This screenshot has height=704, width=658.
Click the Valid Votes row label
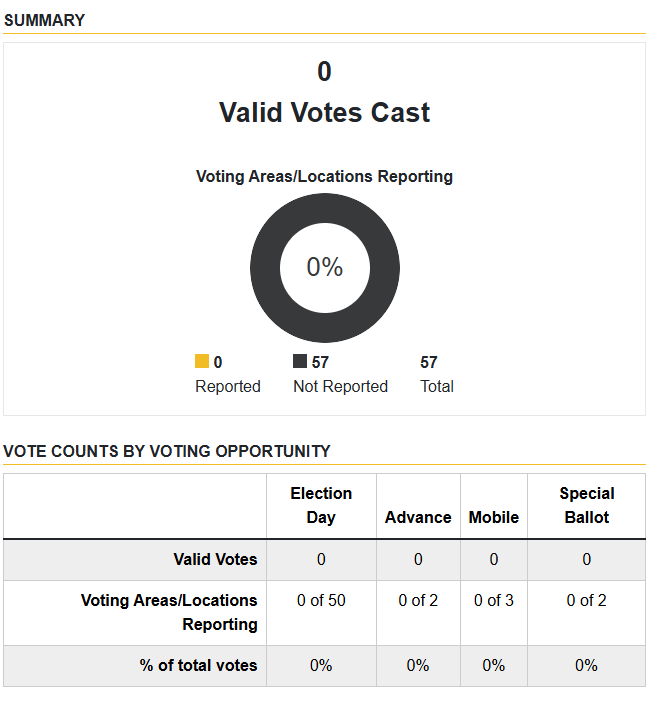[x=215, y=559]
